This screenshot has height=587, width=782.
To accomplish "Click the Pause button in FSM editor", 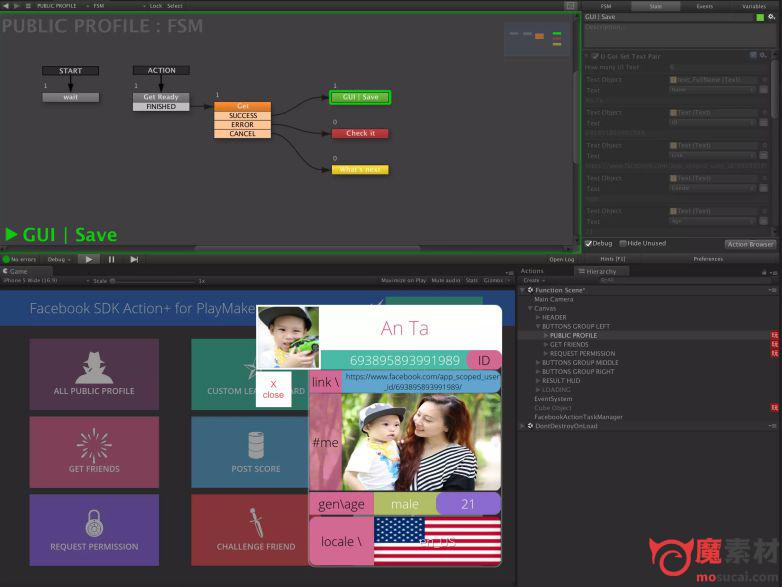I will point(111,259).
